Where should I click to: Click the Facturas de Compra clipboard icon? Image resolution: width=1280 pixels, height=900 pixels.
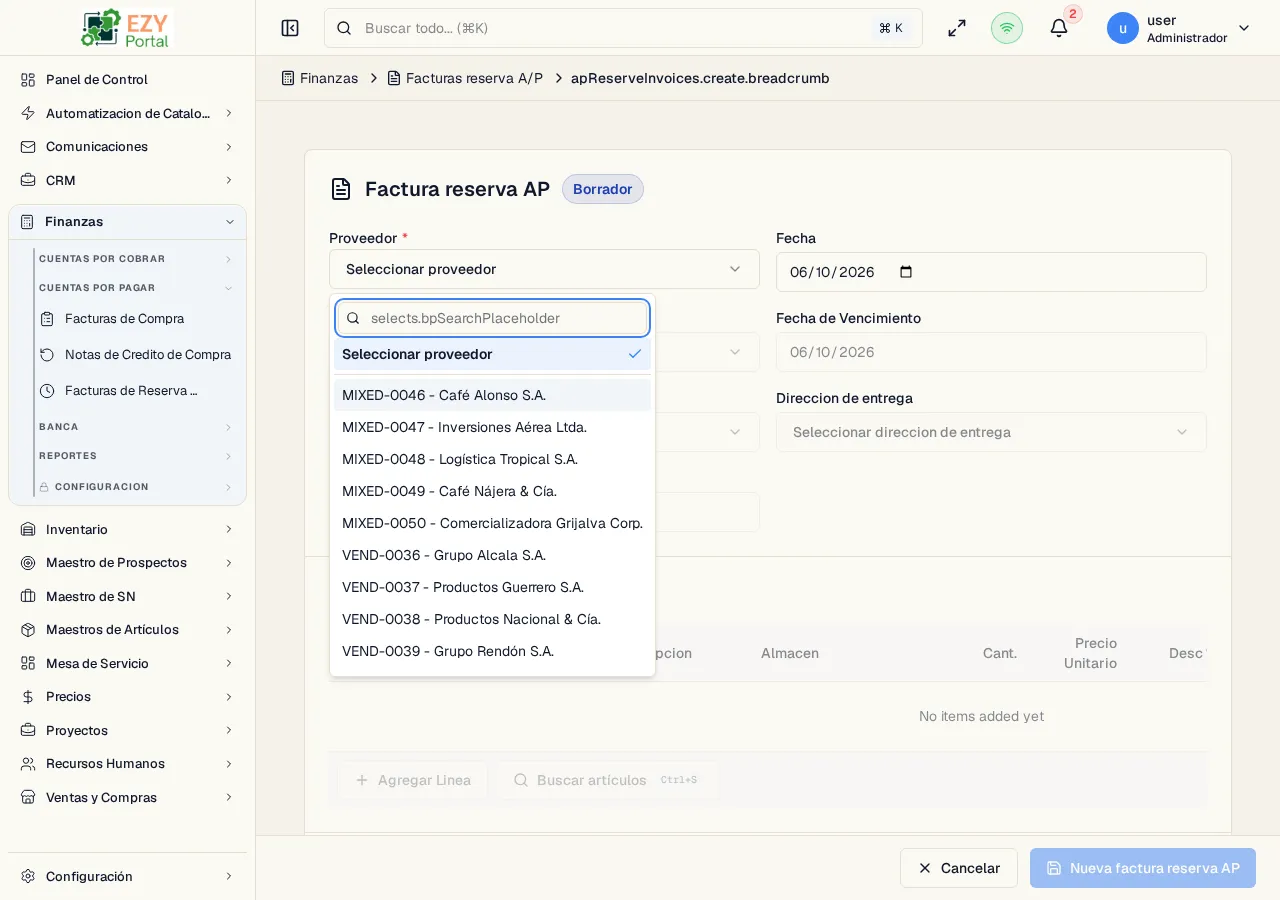click(x=47, y=318)
